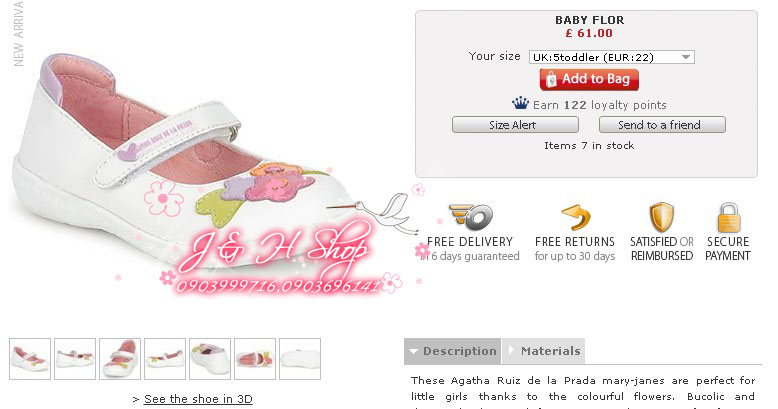Screen dimensions: 778x409
Task: Click the Satisfied or Reimbursed shield icon
Action: click(661, 217)
